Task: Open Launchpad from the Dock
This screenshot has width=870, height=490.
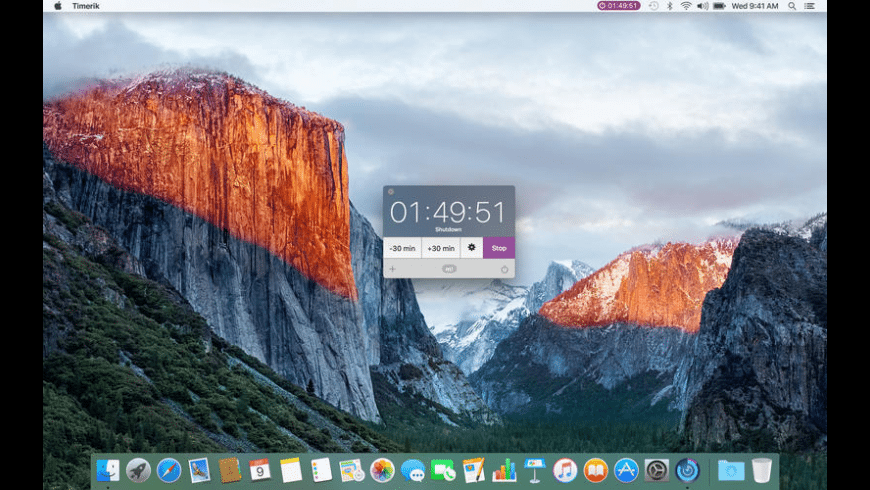Action: point(138,471)
